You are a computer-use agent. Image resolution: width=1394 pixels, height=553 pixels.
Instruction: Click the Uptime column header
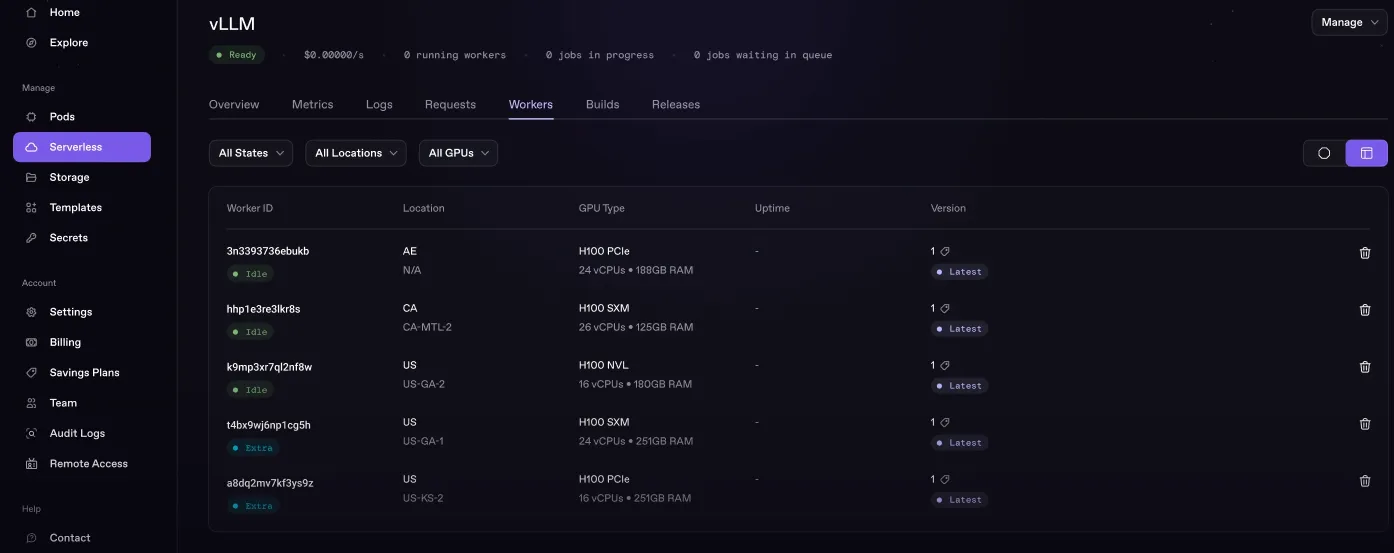tap(772, 208)
